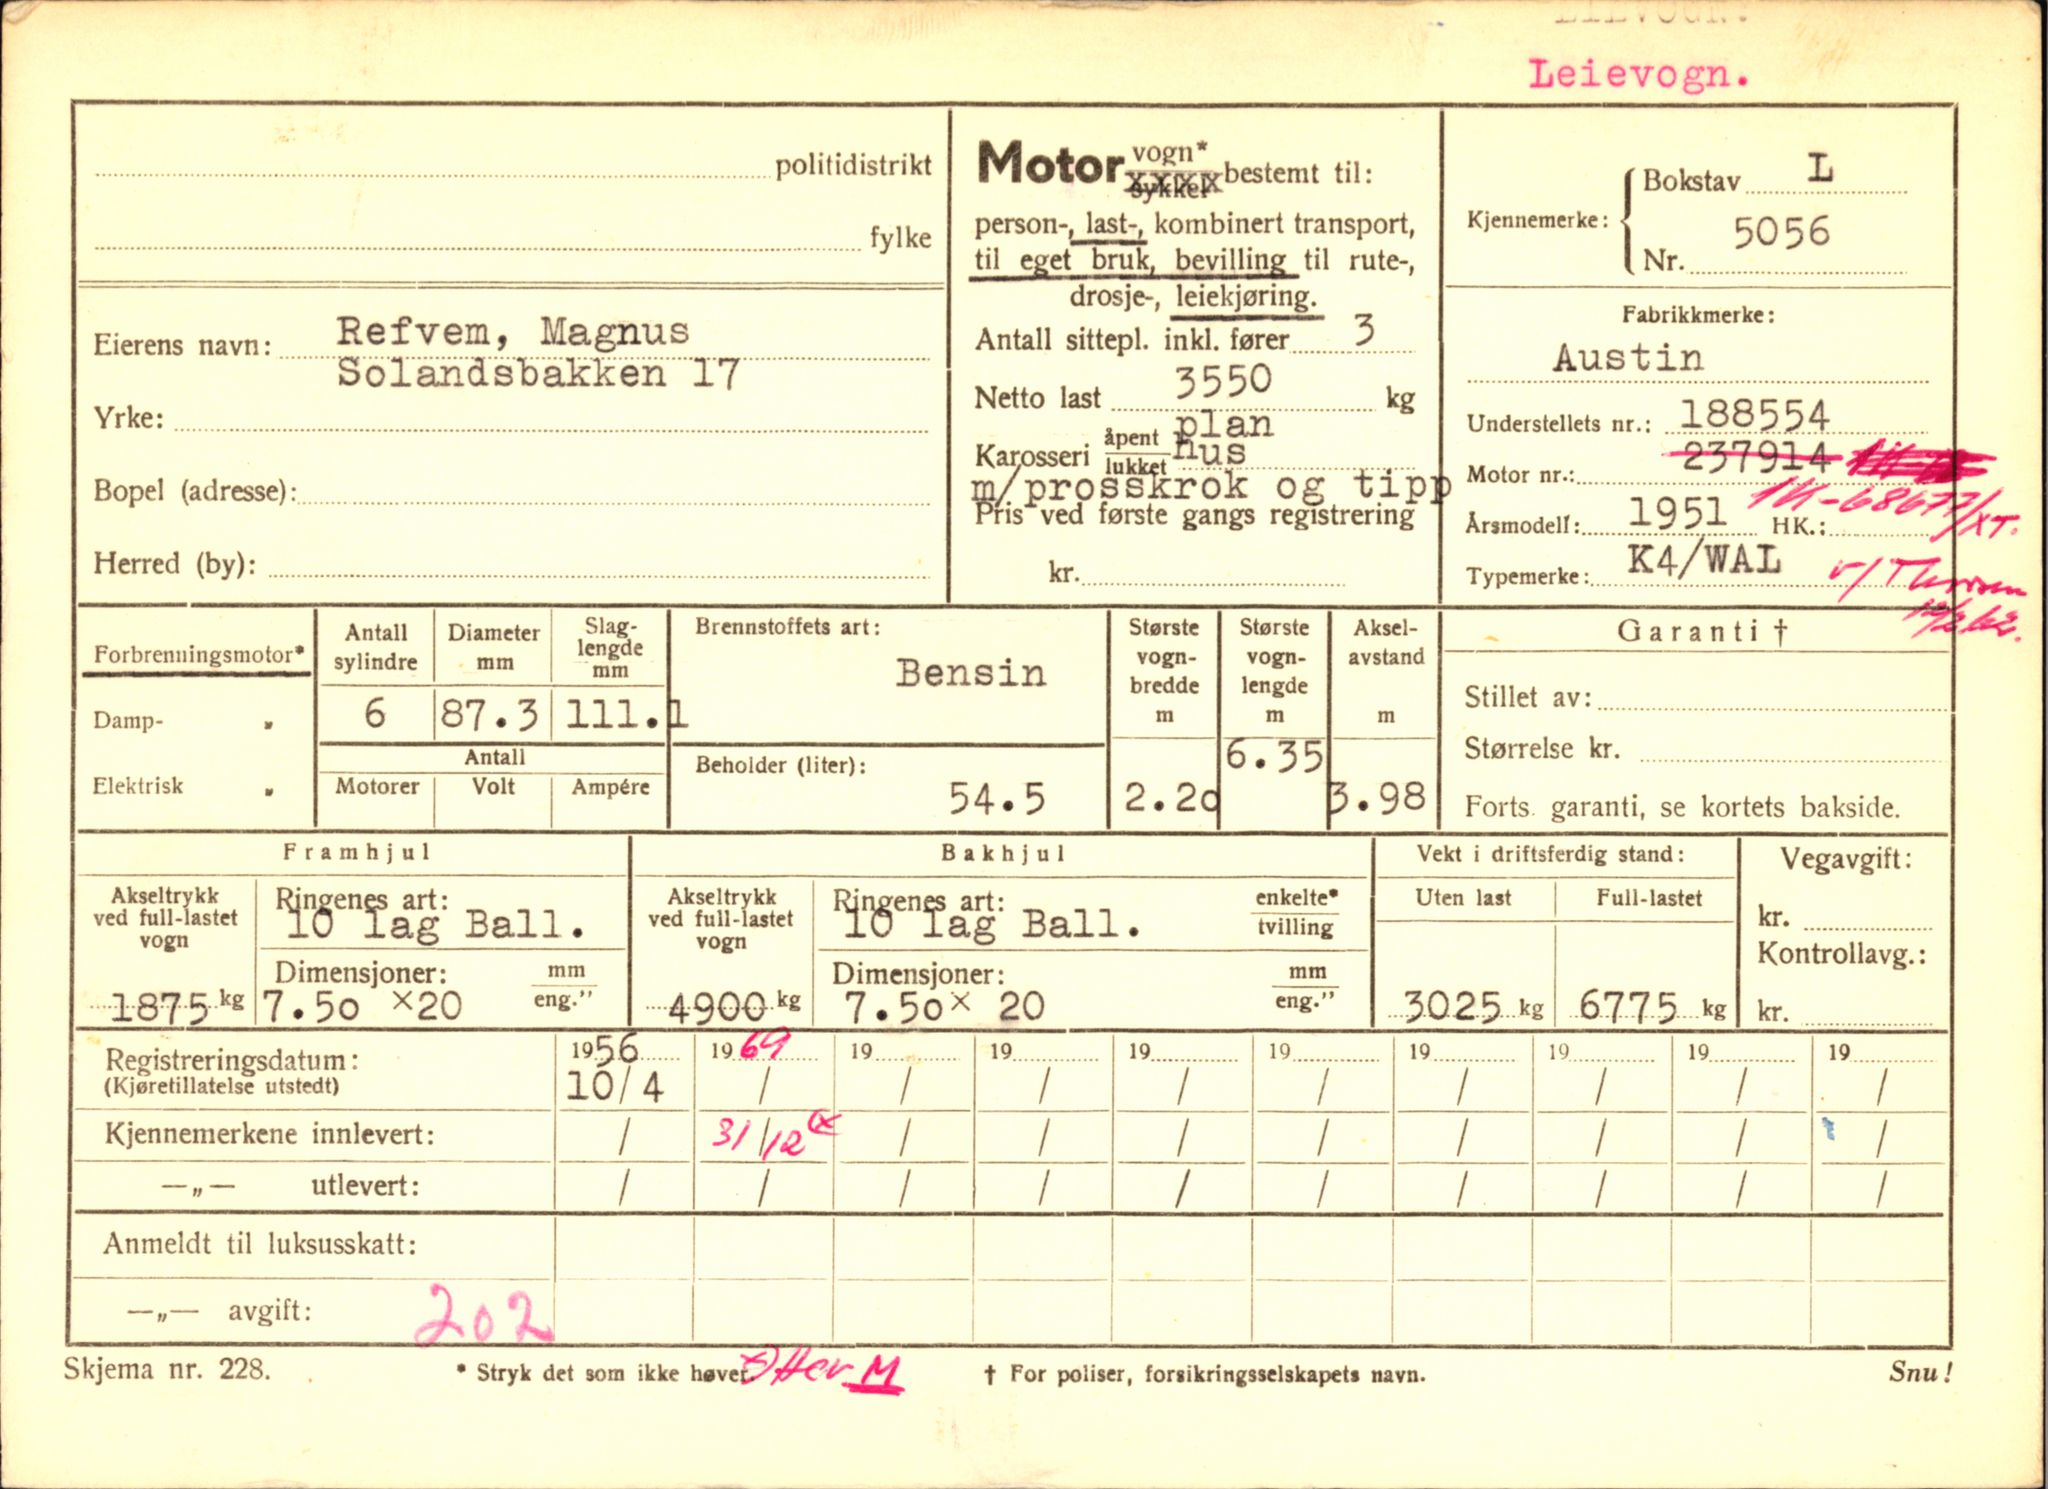Click the 'Forts. garanti, se kortets bakside.' note

click(x=1682, y=807)
